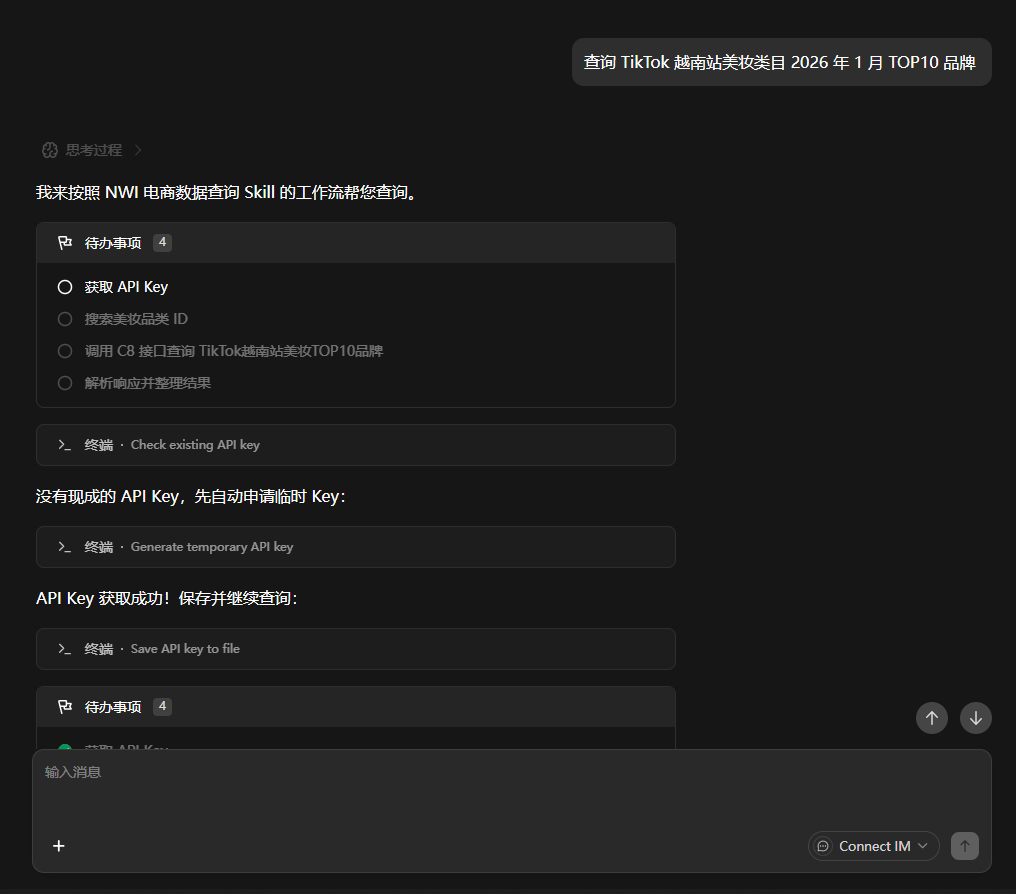Image resolution: width=1016 pixels, height=894 pixels.
Task: Click the plus attachment button
Action: (x=58, y=846)
